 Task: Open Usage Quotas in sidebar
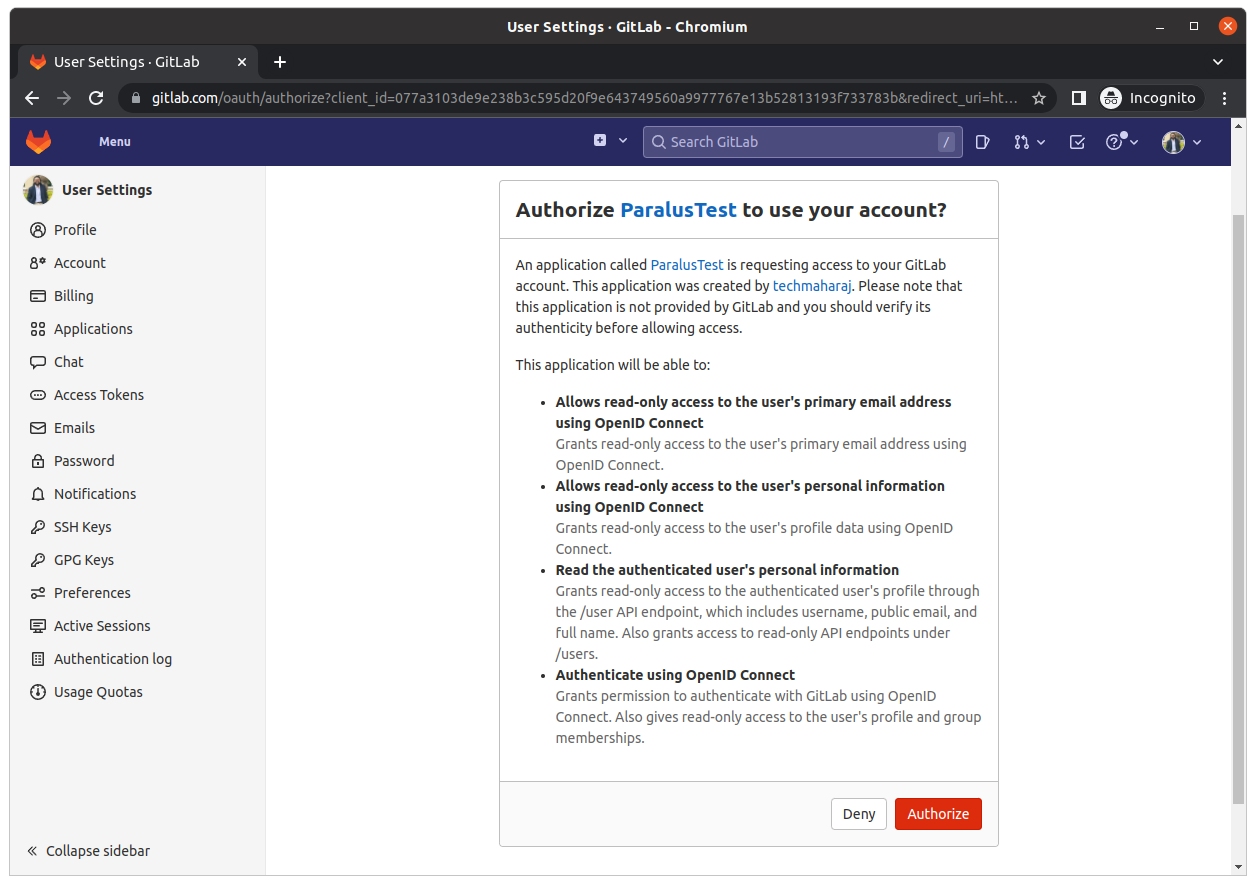pos(98,692)
